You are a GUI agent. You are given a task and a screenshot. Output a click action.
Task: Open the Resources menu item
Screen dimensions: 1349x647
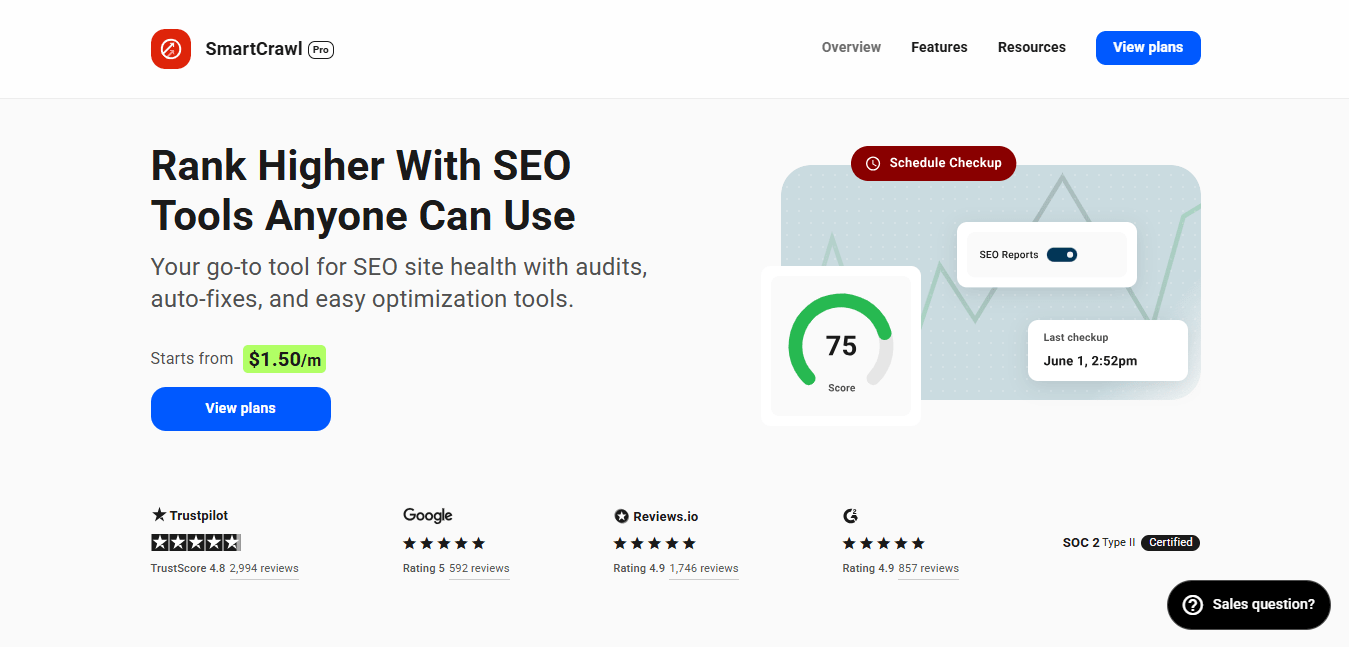(x=1032, y=47)
